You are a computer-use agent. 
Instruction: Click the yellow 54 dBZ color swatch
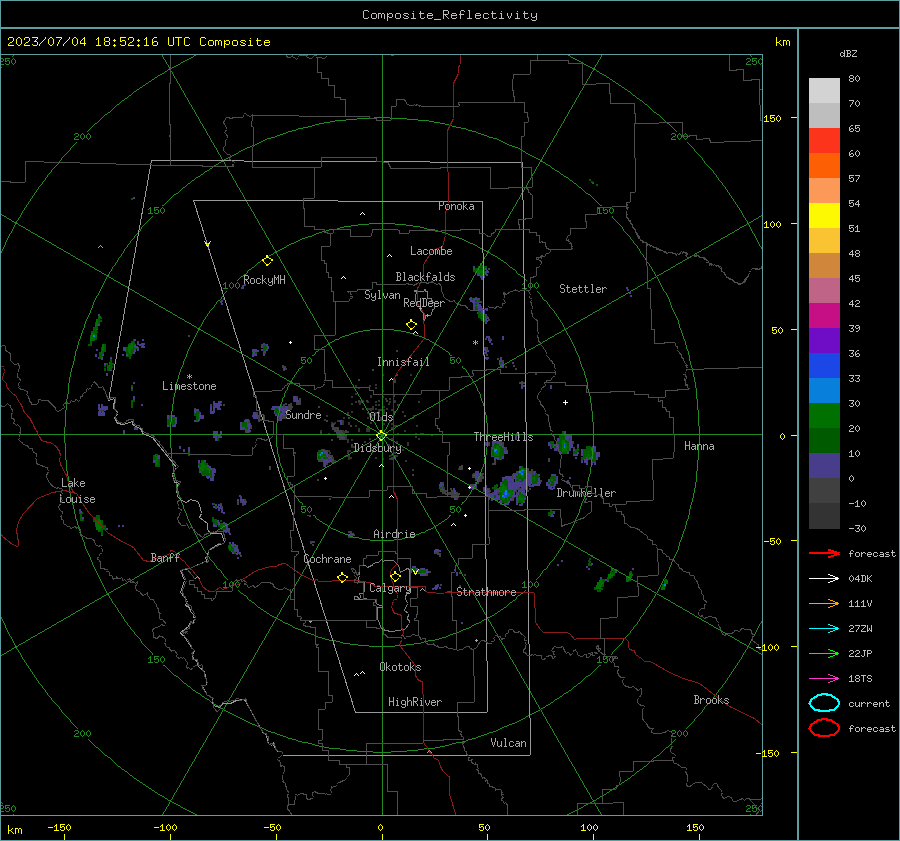(824, 216)
